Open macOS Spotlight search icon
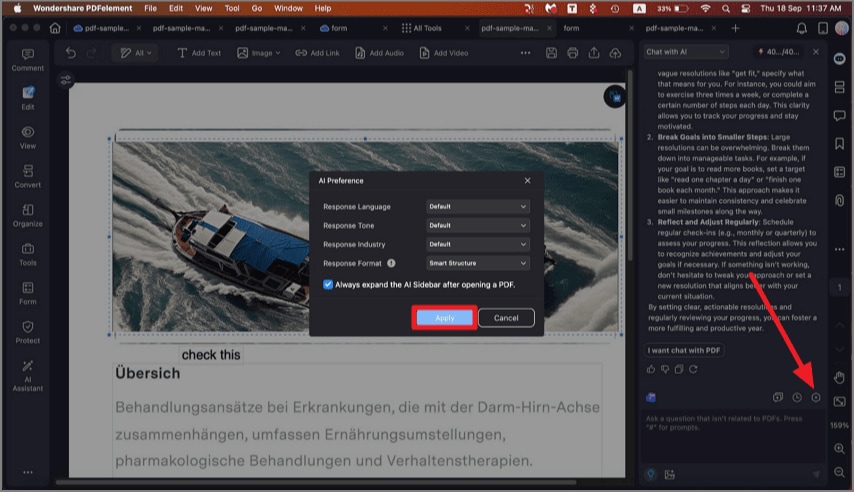 tap(725, 8)
